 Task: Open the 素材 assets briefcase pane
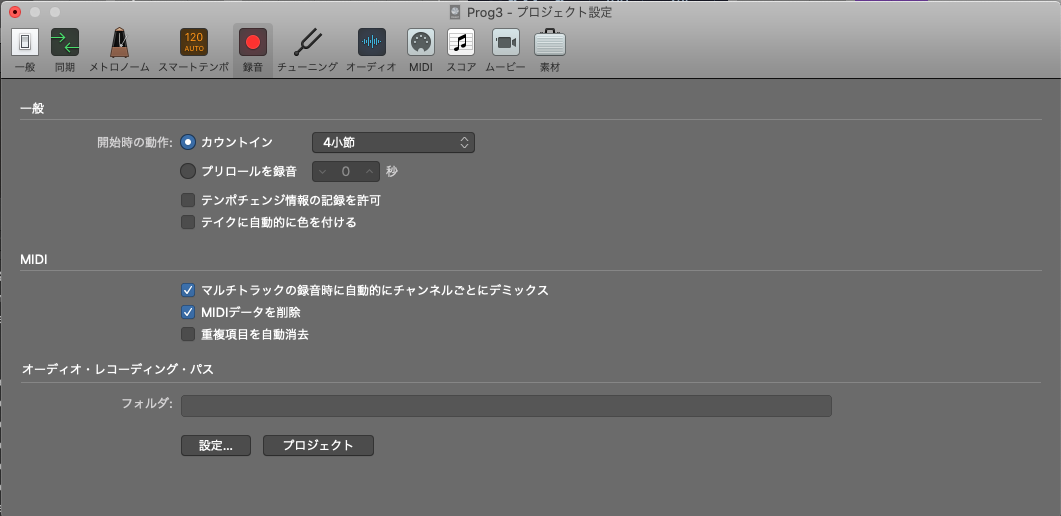click(549, 50)
